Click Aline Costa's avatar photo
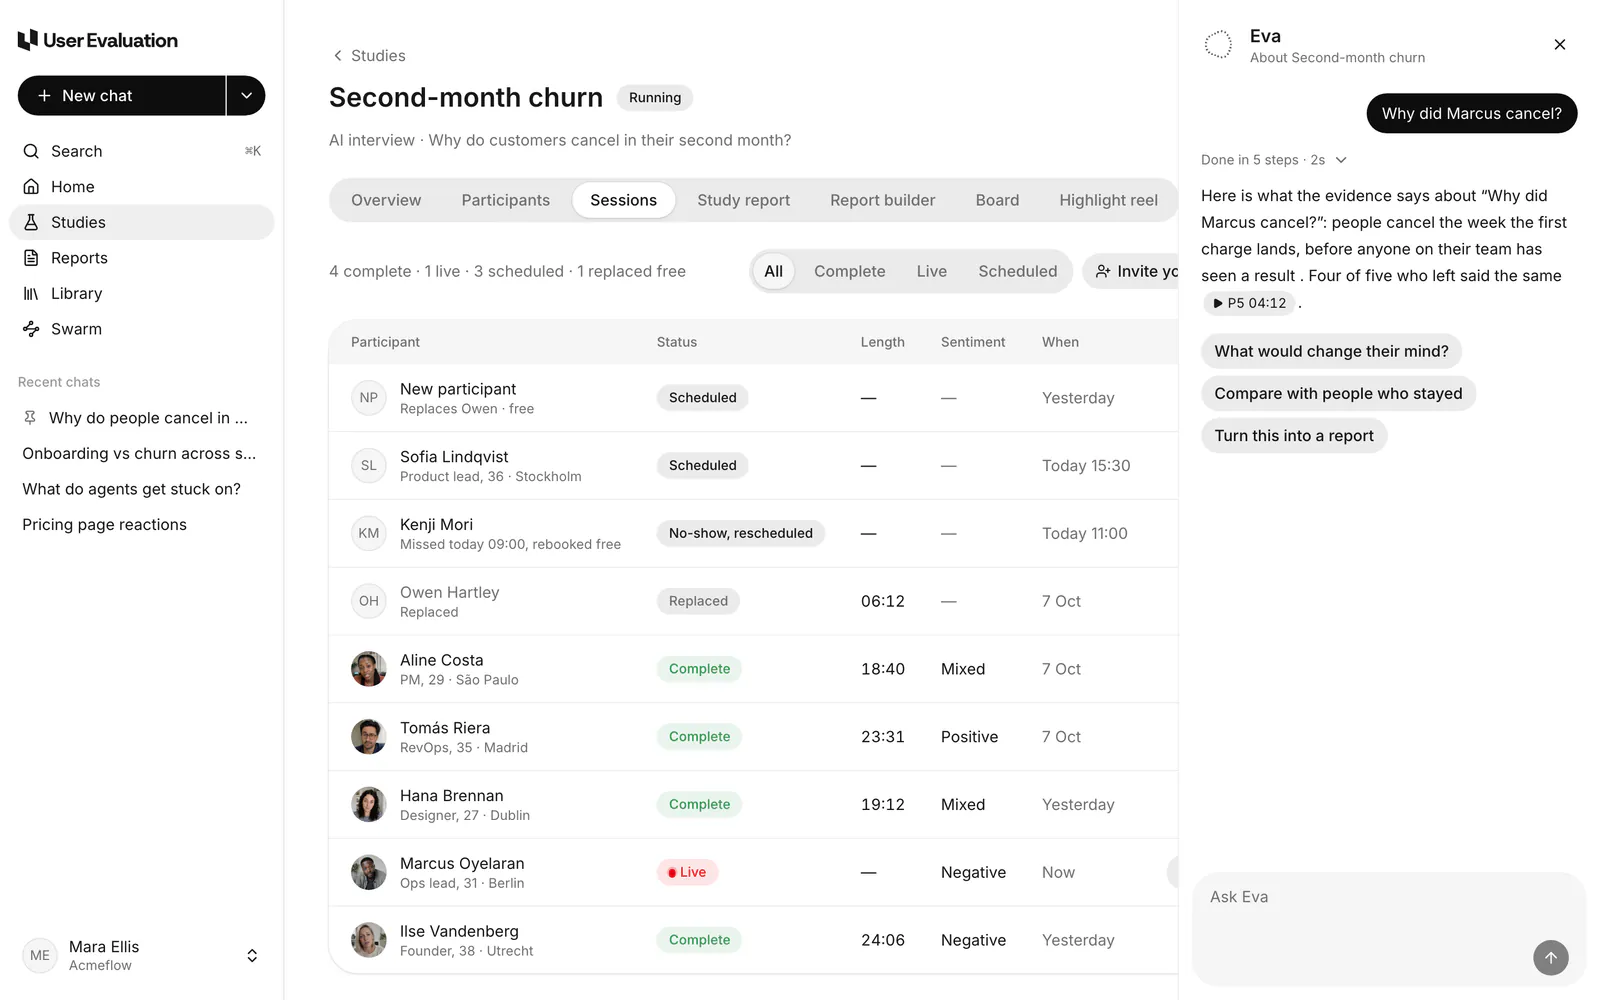The height and width of the screenshot is (1000, 1600). (x=369, y=669)
